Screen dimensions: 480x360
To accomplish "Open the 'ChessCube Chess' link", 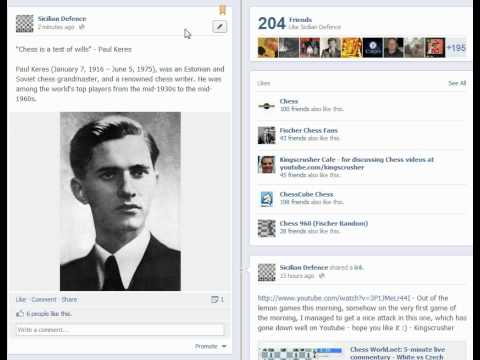I will tap(306, 194).
